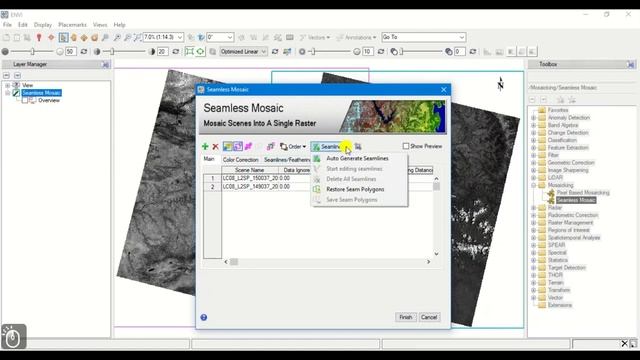Image resolution: width=640 pixels, height=360 pixels.
Task: Activate the Zoom magnifier tool
Action: (105, 37)
